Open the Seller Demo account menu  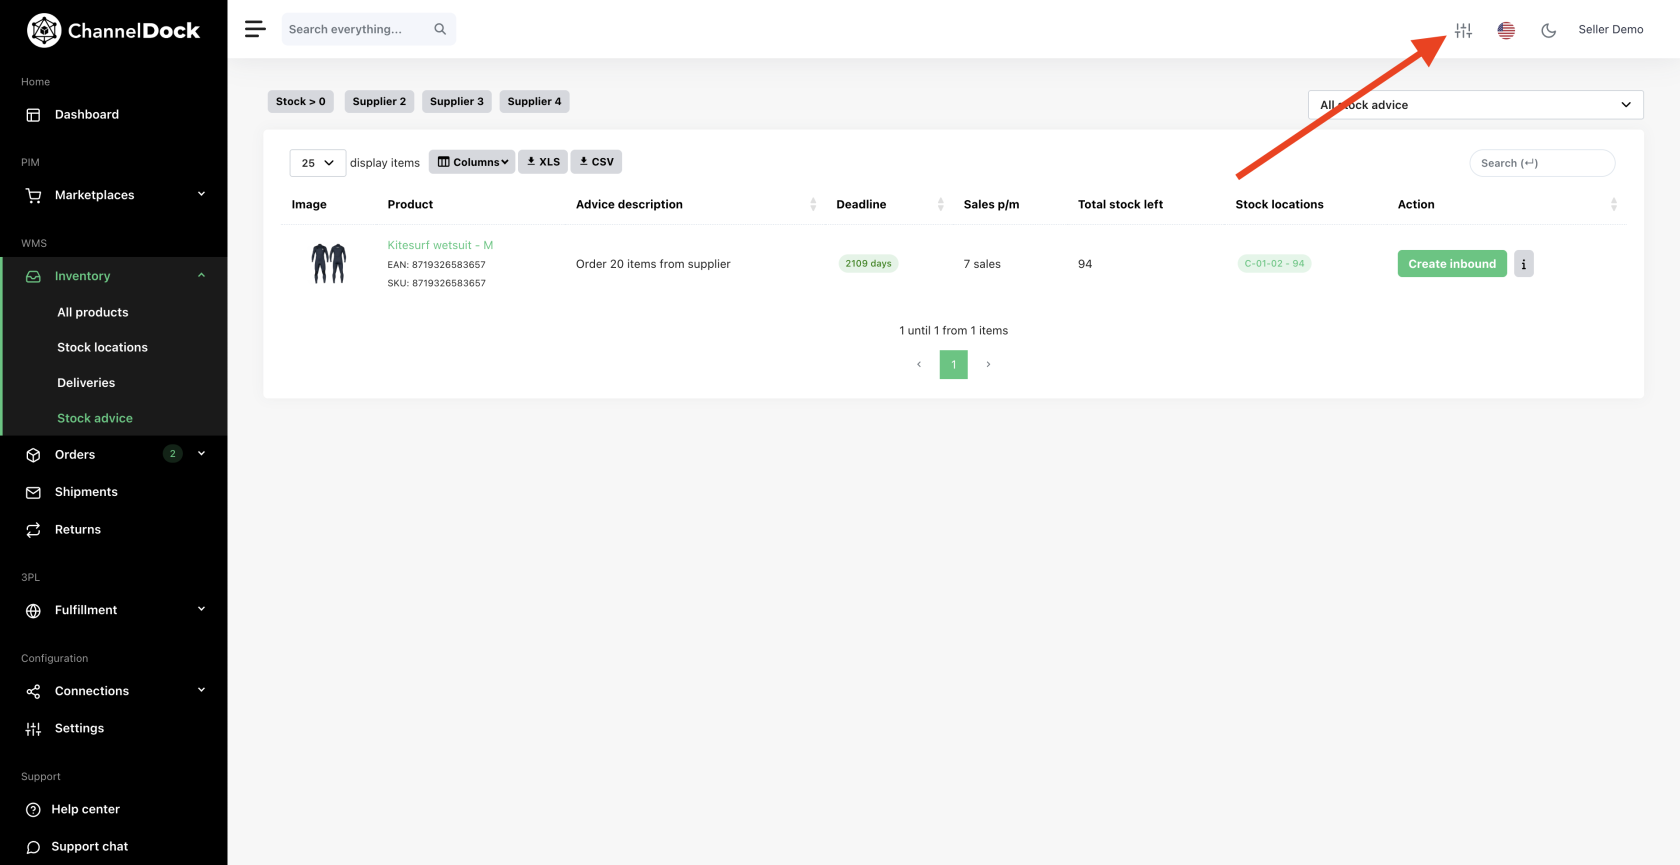tap(1610, 29)
